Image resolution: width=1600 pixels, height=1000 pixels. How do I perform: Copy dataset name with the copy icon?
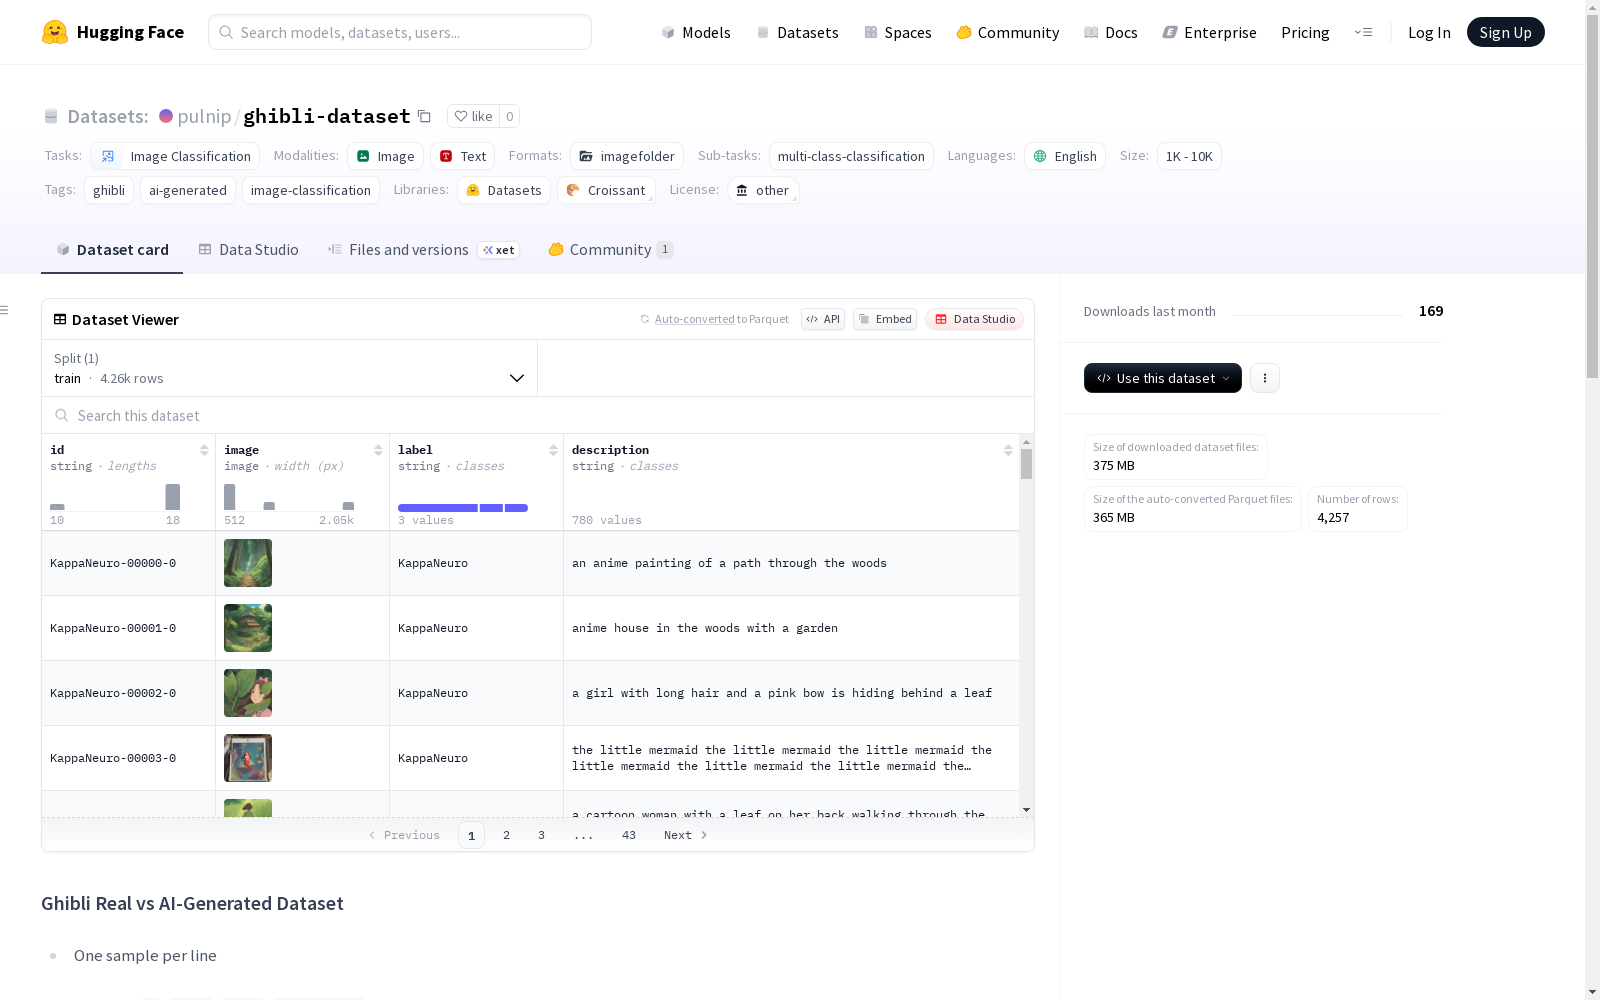(x=424, y=116)
